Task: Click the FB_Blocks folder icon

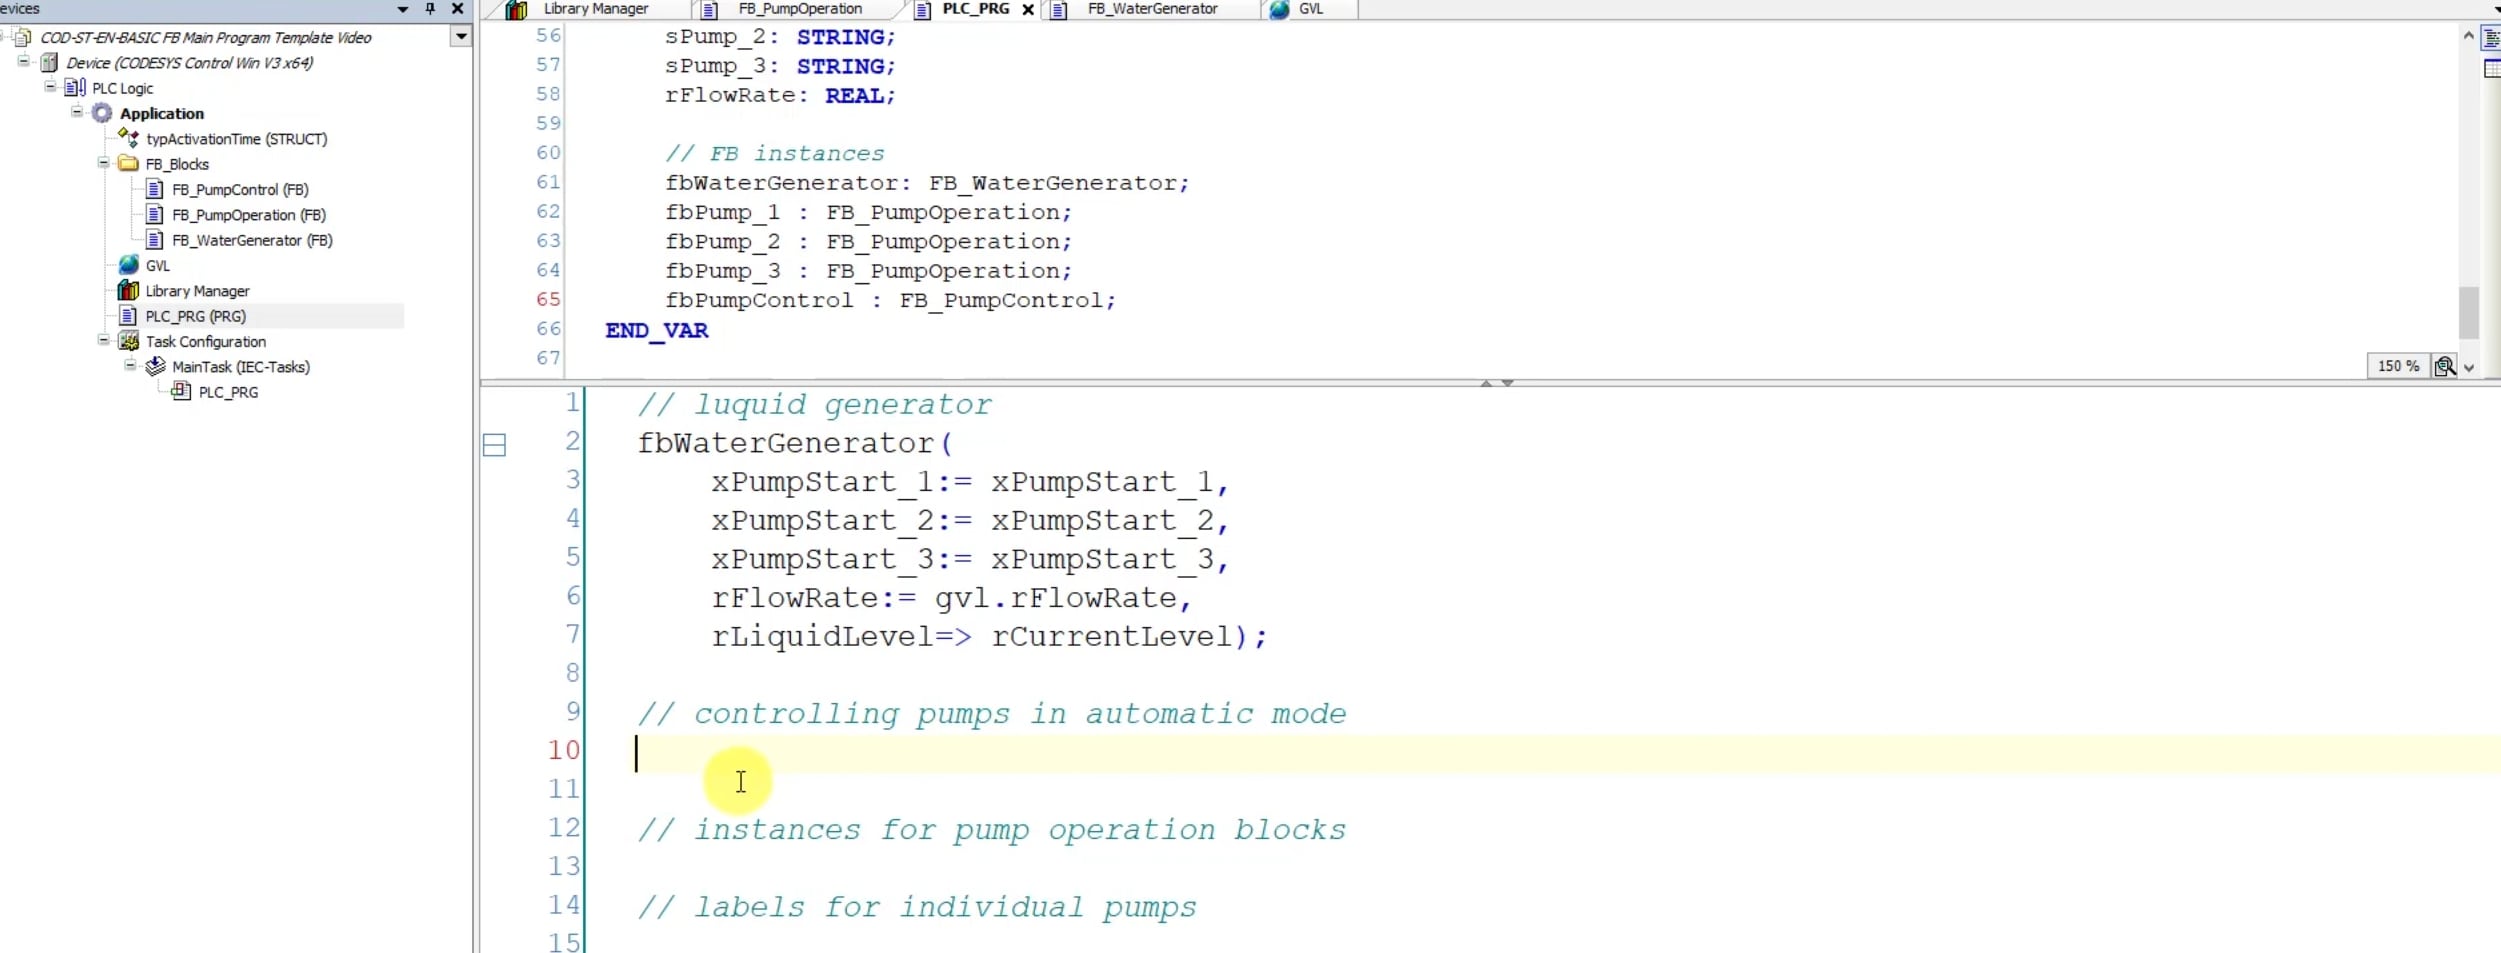Action: pyautogui.click(x=128, y=163)
